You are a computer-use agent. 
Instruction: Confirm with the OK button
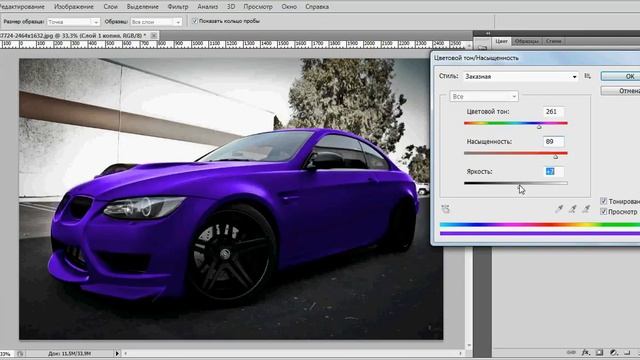coord(620,76)
